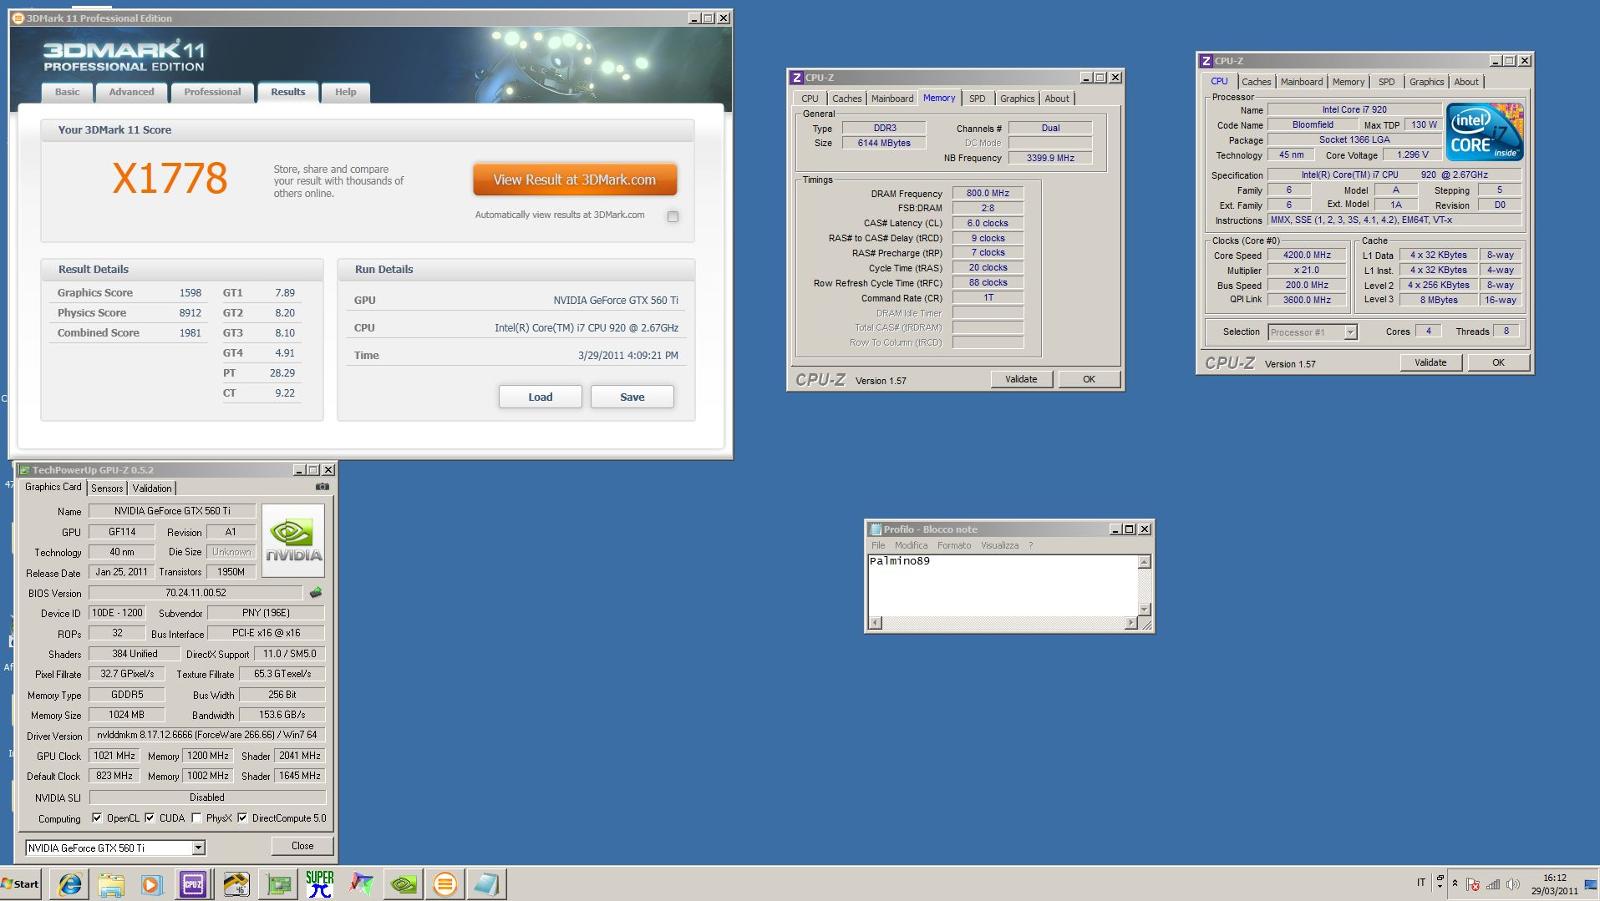Click the Start button

pyautogui.click(x=20, y=884)
